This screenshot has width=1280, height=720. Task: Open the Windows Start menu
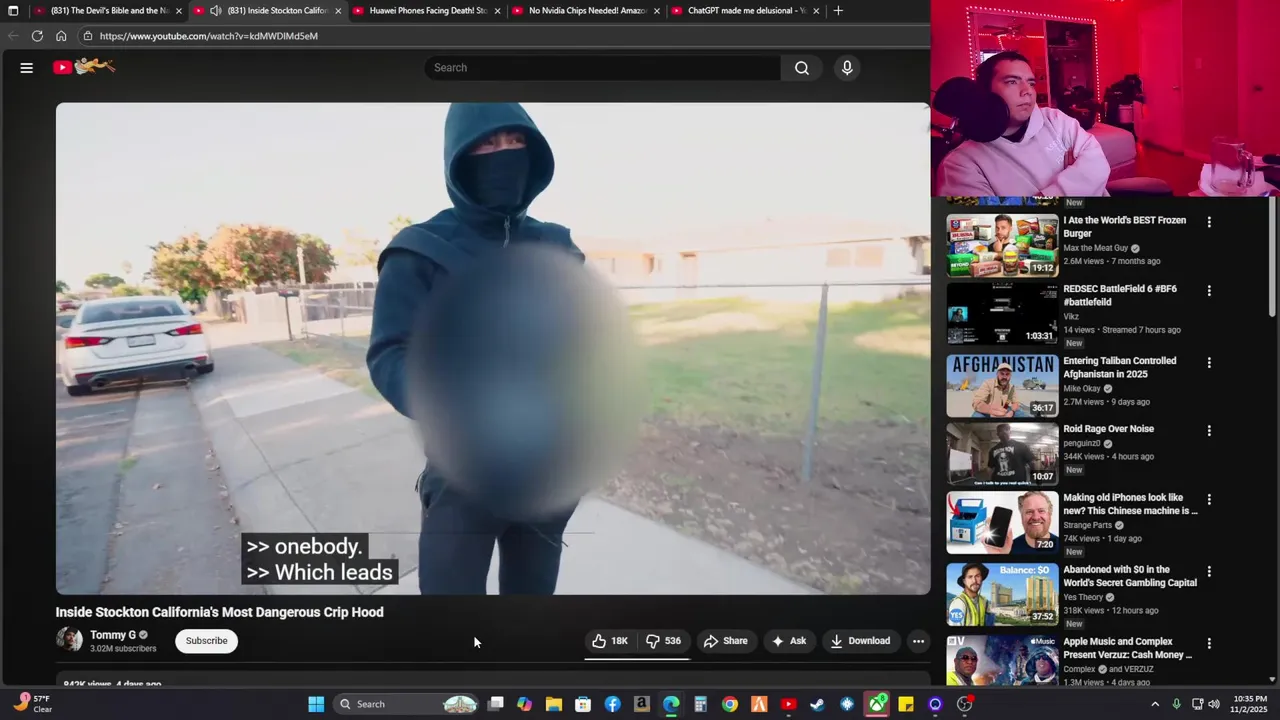pyautogui.click(x=316, y=704)
